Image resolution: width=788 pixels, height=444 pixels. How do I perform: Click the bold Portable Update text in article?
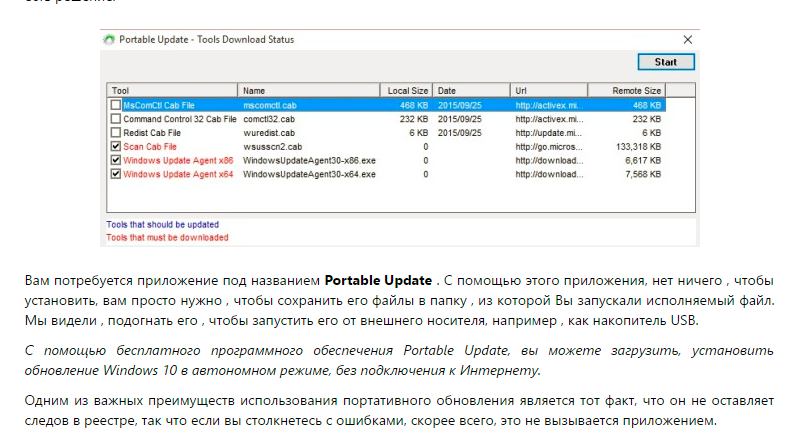coord(378,280)
